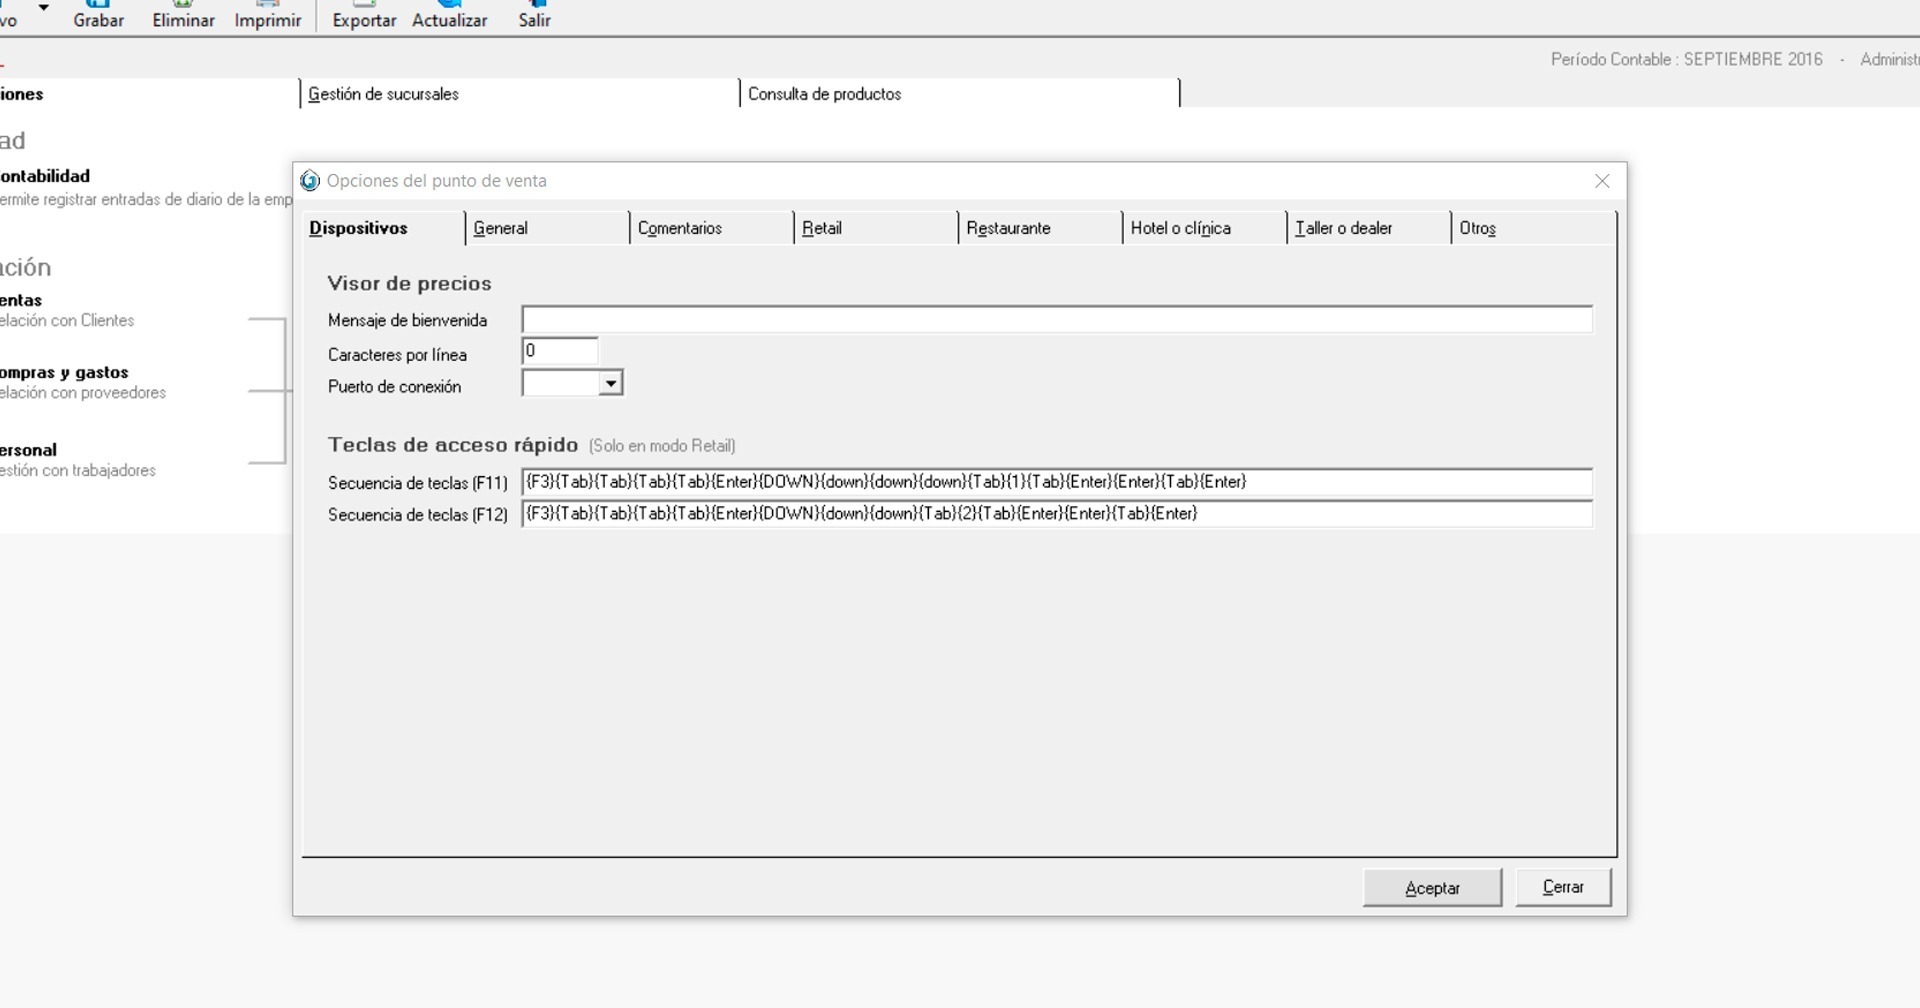Switch to the General tab
1920x1008 pixels.
coord(500,228)
